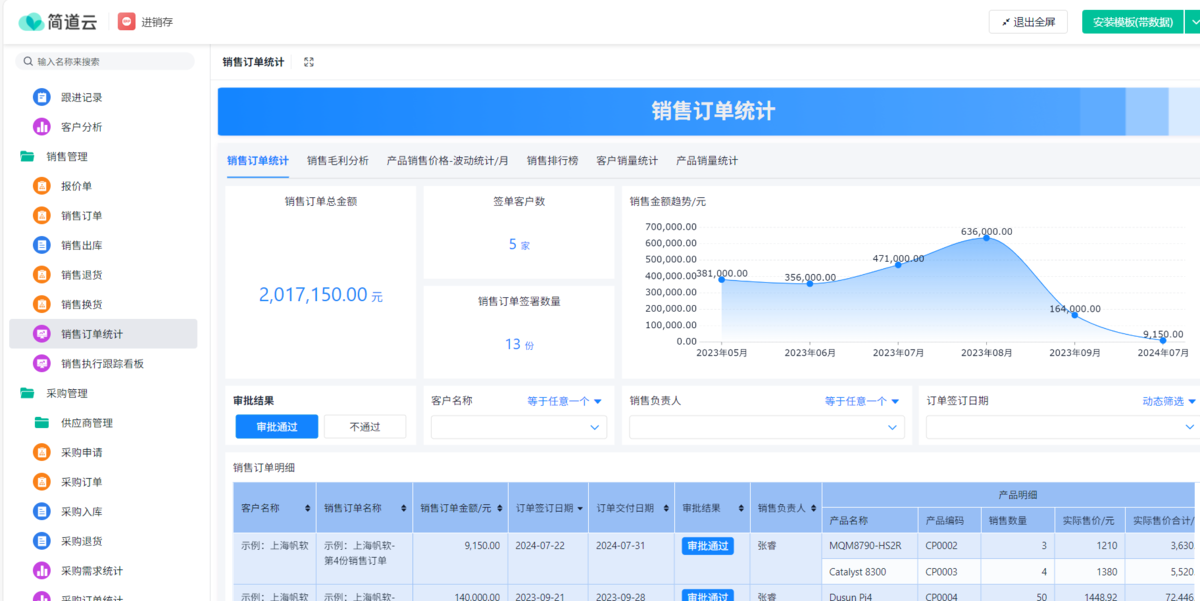
Task: Sort table by 销售订单金额/元 column
Action: [x=501, y=508]
